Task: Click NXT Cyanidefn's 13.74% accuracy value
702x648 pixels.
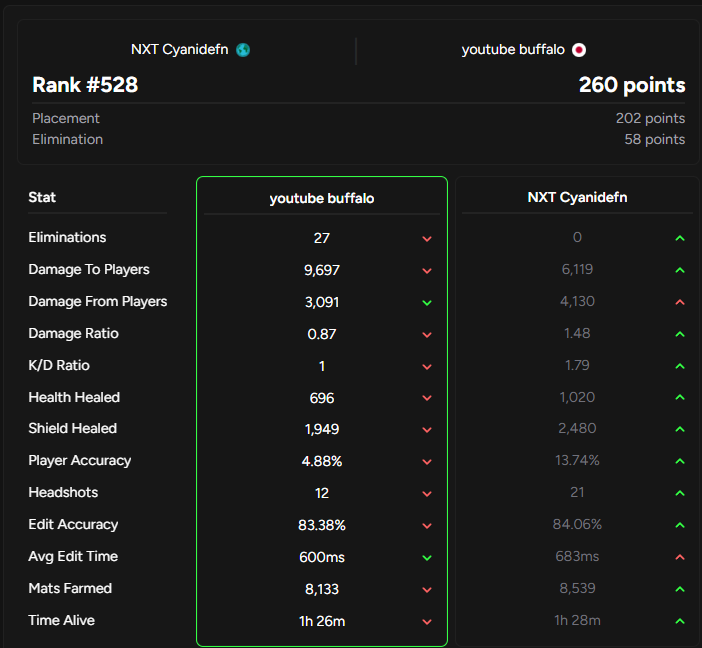Action: pos(577,460)
